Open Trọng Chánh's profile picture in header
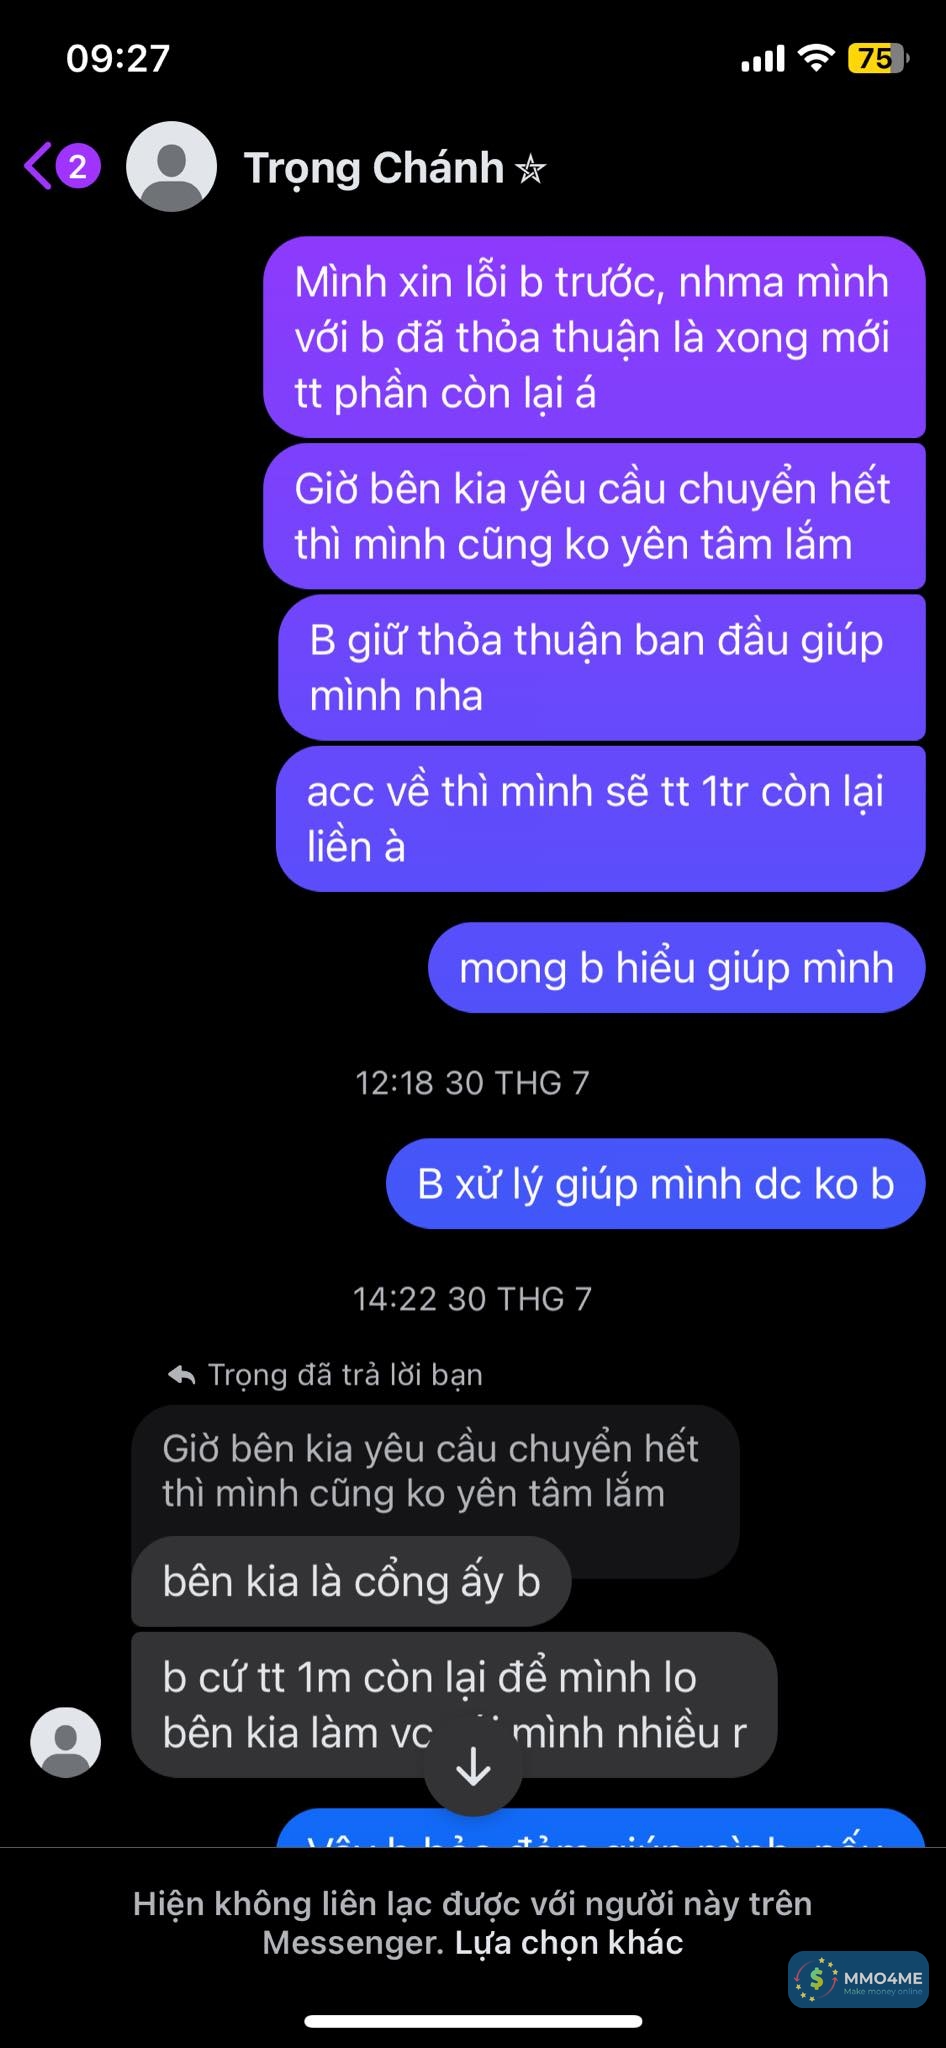The height and width of the screenshot is (2048, 946). (171, 166)
